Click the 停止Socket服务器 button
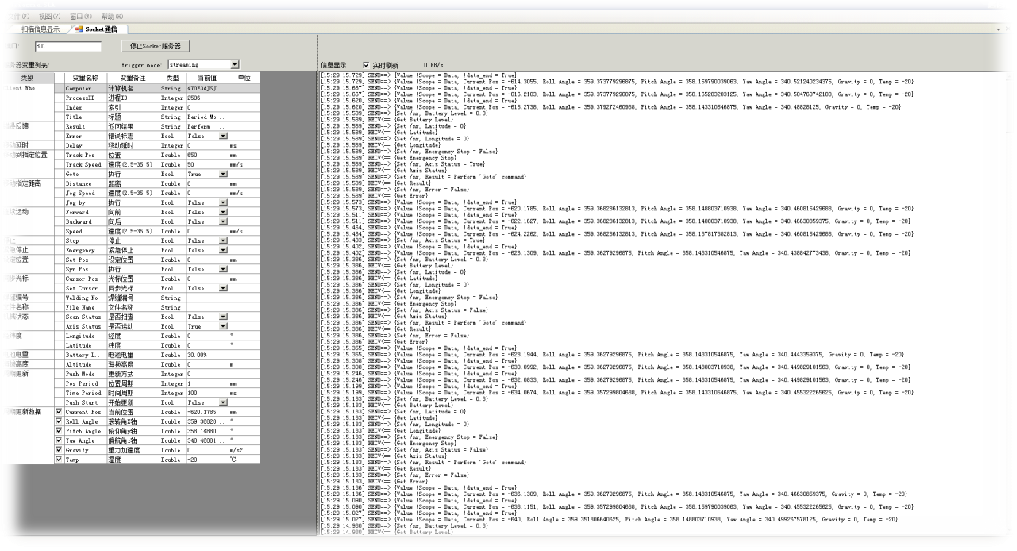 (155, 46)
